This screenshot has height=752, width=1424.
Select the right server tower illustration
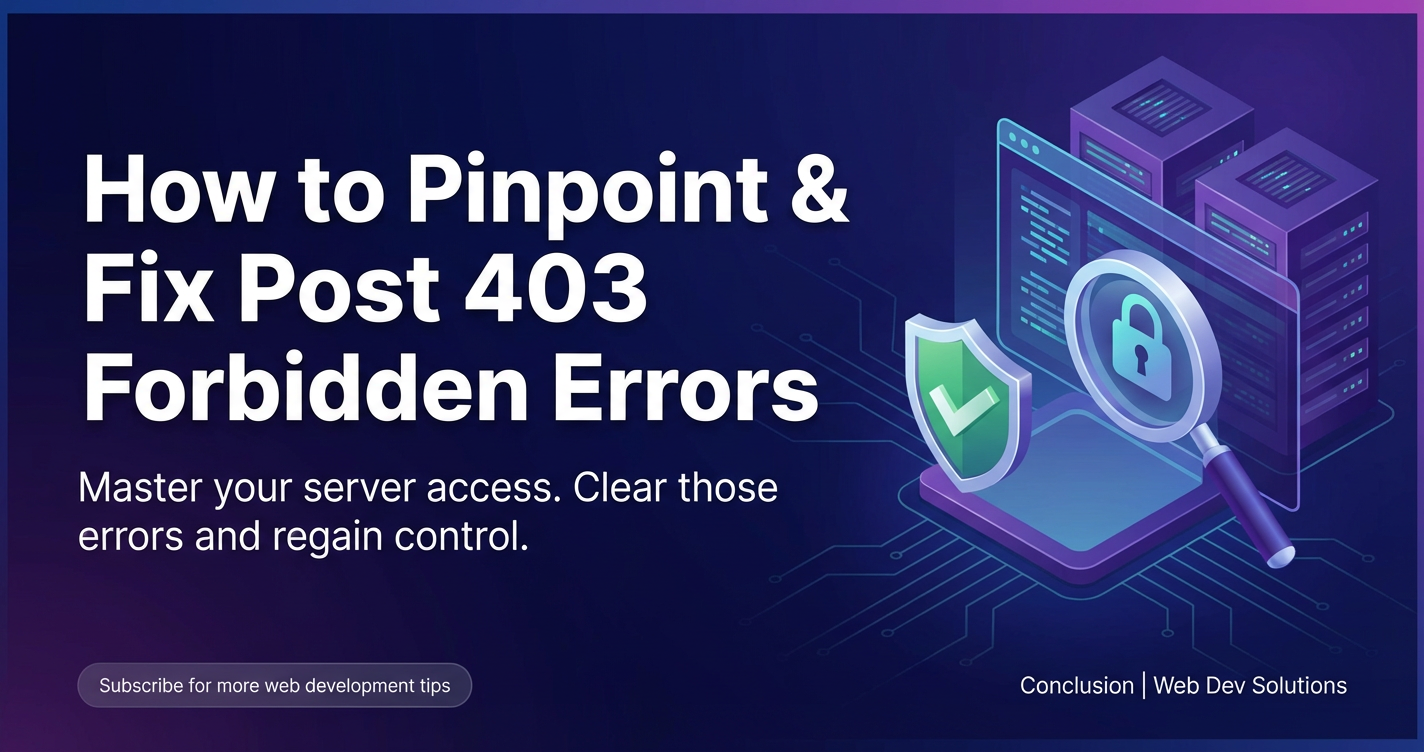click(x=1292, y=300)
